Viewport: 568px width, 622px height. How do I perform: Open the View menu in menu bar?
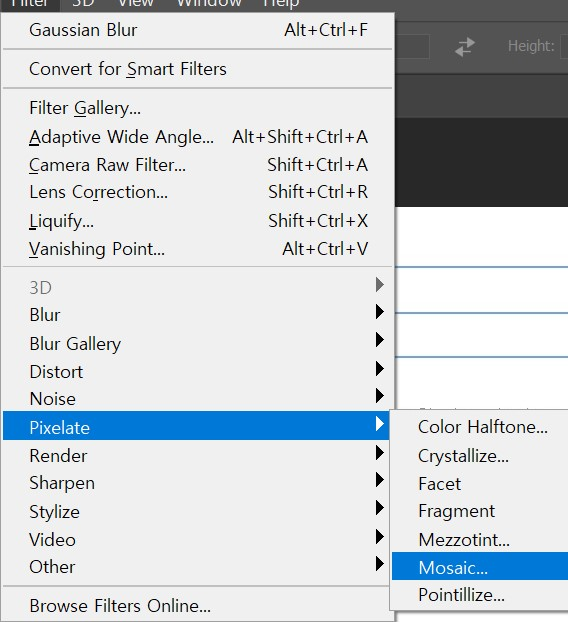136,3
